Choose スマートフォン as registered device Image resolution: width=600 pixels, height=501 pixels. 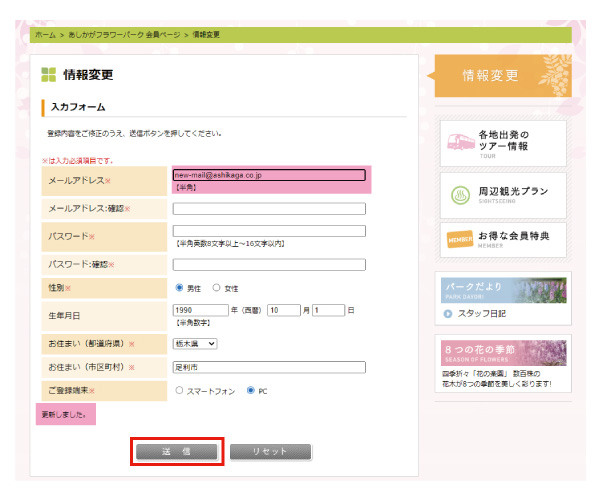click(x=180, y=390)
